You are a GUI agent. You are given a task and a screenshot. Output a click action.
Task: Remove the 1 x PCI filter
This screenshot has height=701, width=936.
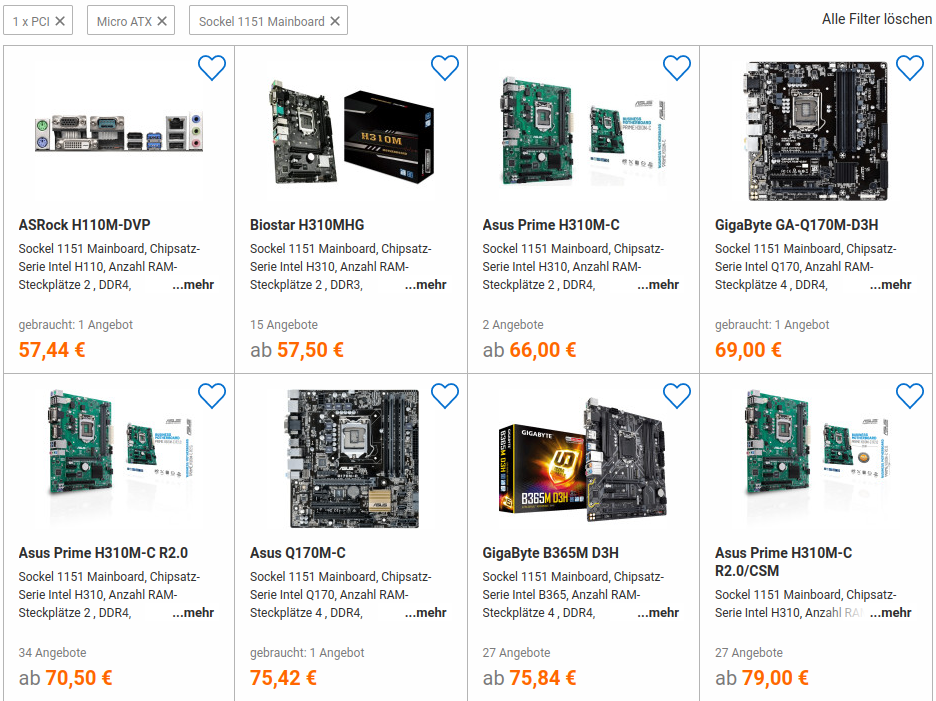(x=60, y=21)
